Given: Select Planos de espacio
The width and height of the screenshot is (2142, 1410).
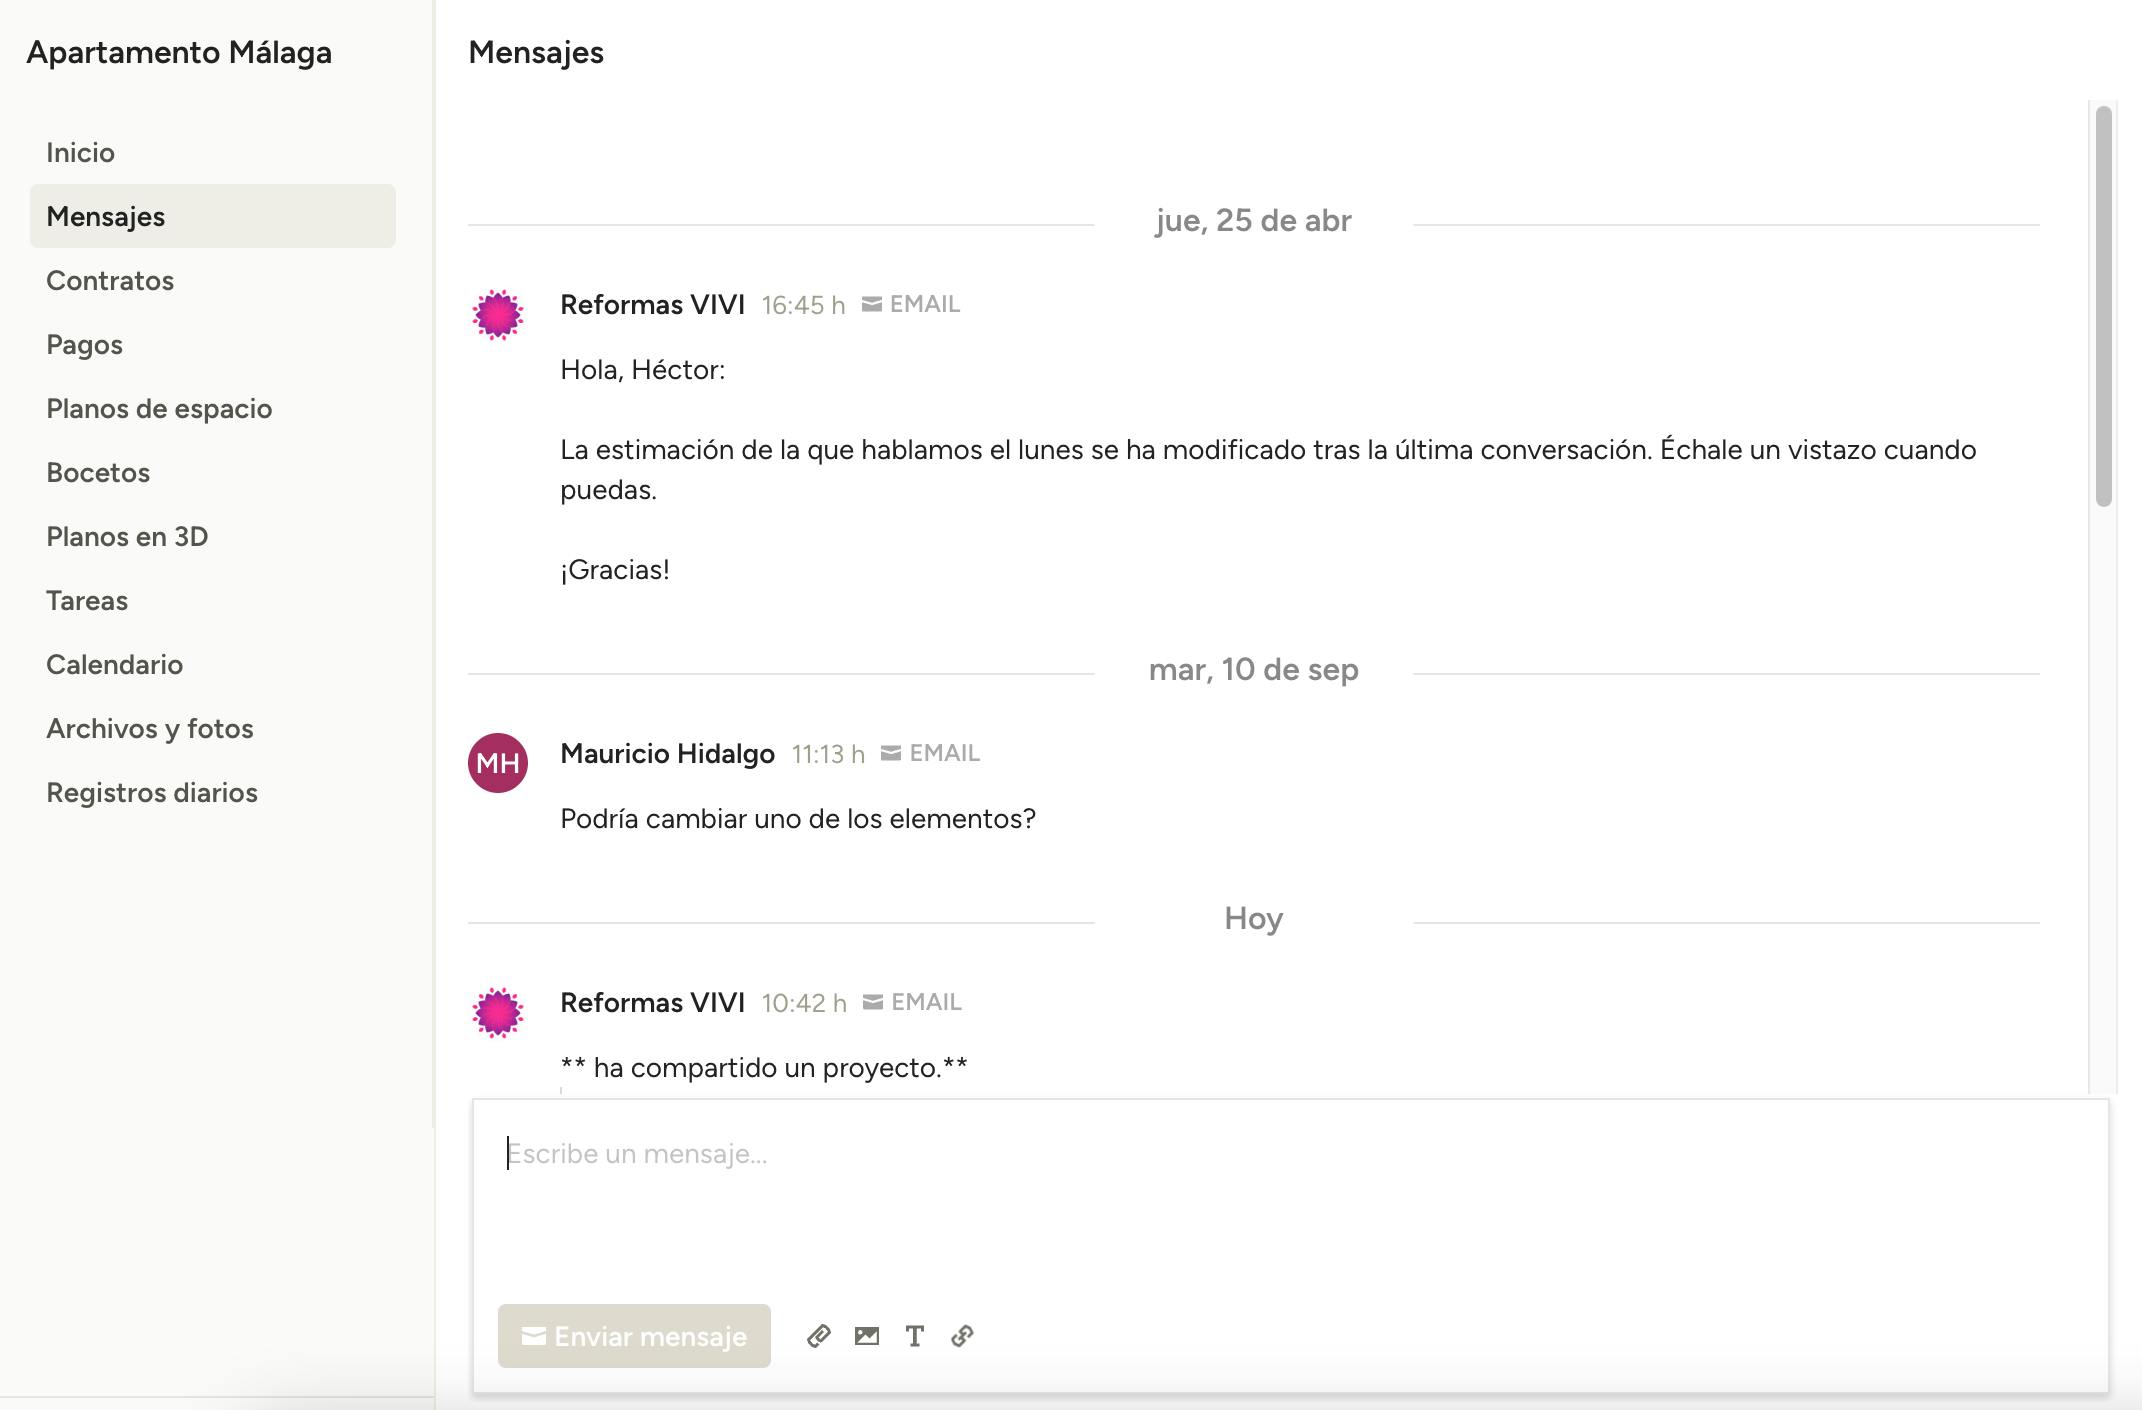Looking at the screenshot, I should tap(159, 409).
